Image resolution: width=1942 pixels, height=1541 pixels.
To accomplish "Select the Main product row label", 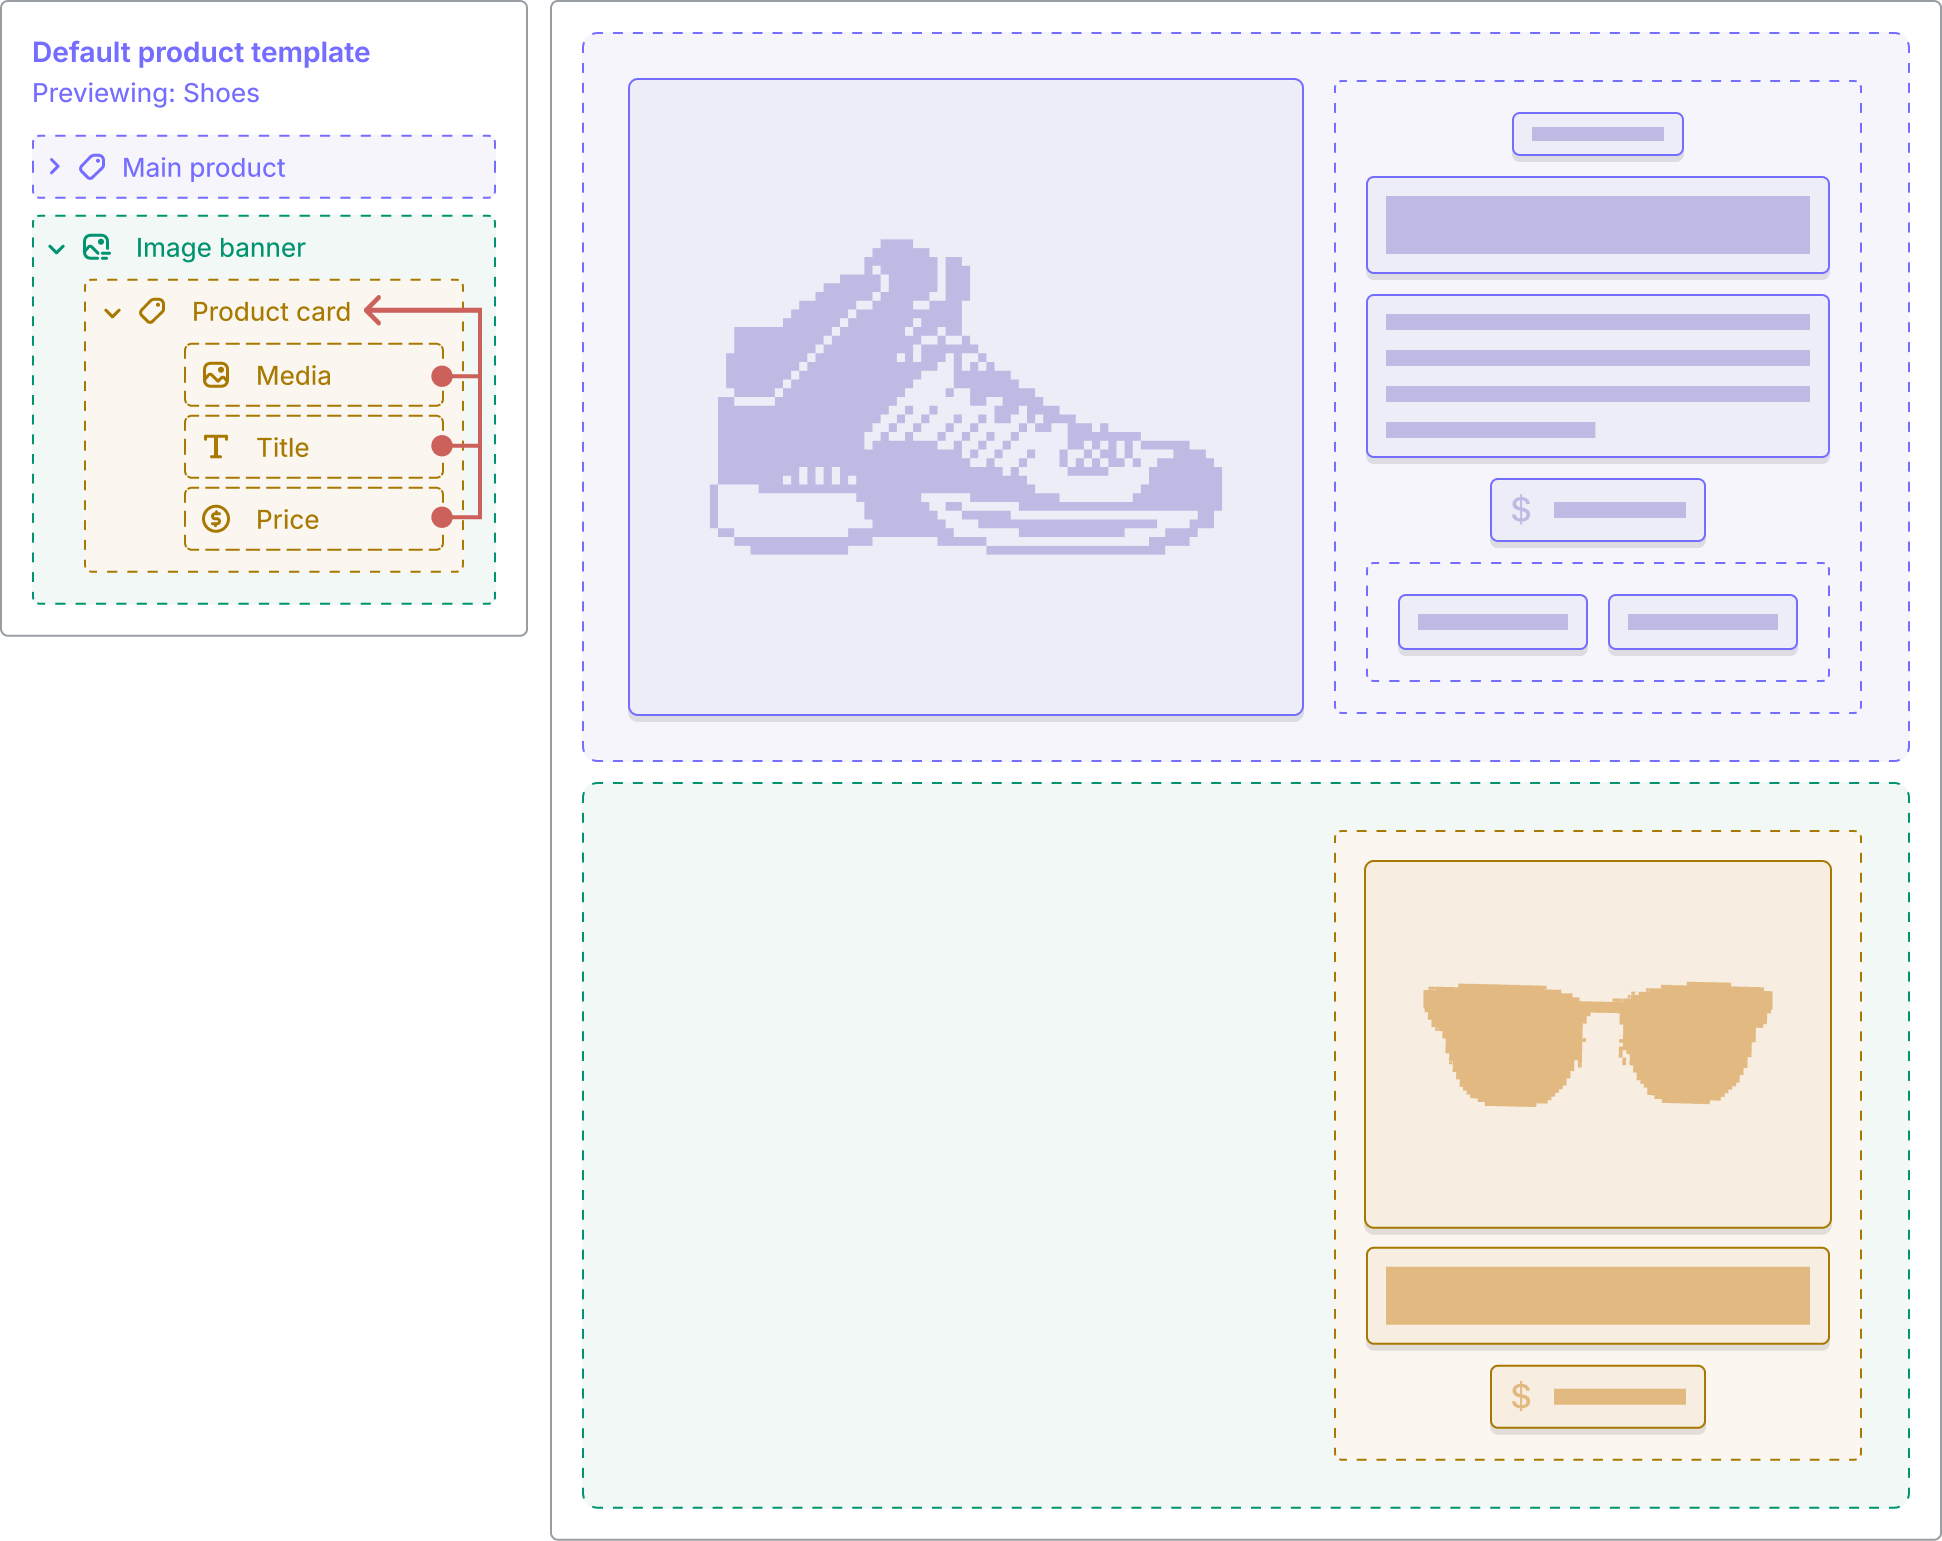I will tap(203, 167).
